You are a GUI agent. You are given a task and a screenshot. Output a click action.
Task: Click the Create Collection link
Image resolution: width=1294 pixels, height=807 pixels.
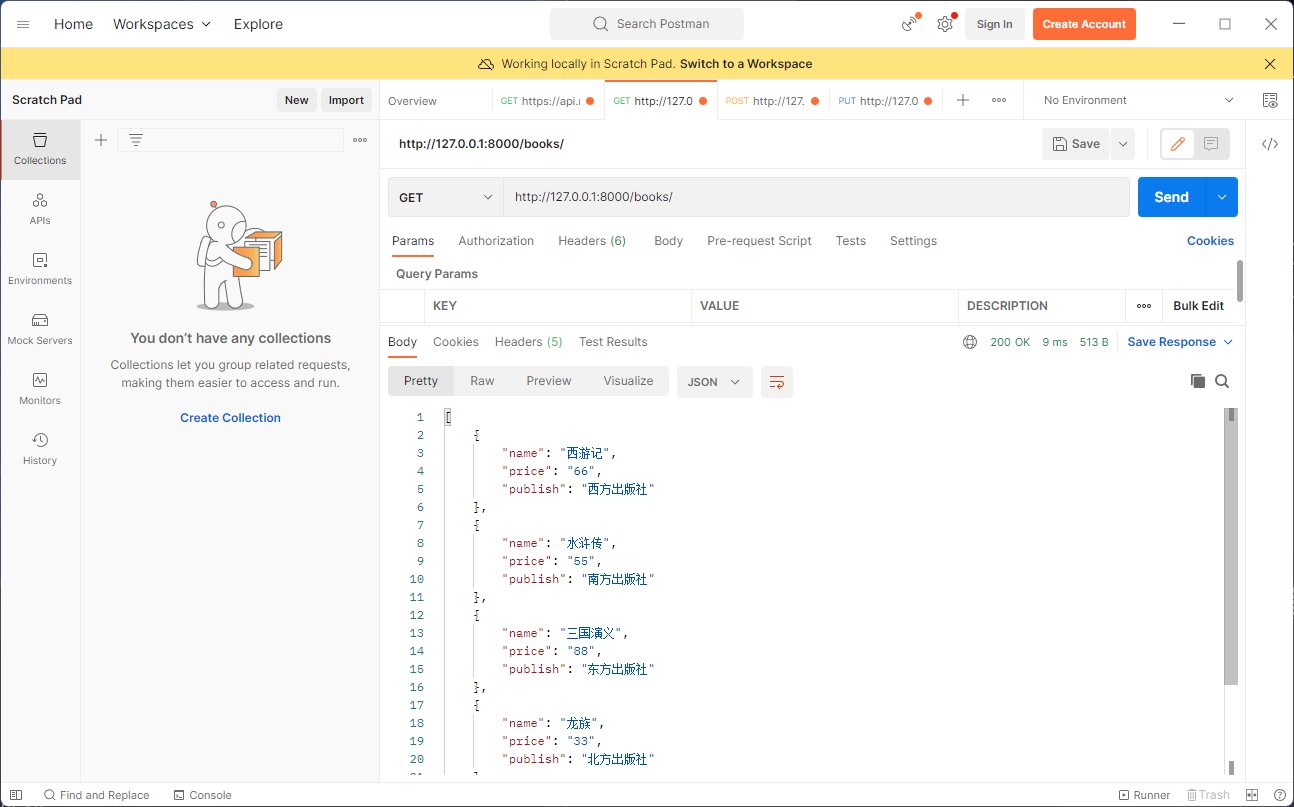(230, 418)
